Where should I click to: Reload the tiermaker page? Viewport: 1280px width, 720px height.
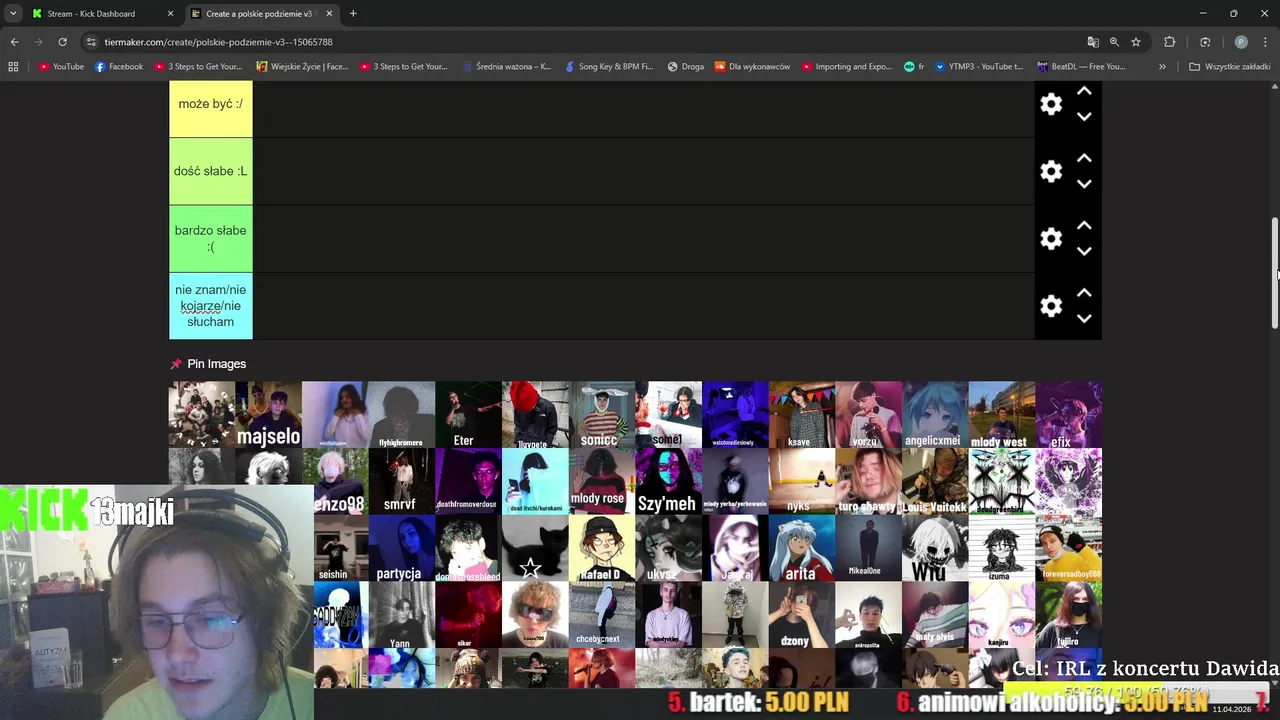(x=62, y=42)
